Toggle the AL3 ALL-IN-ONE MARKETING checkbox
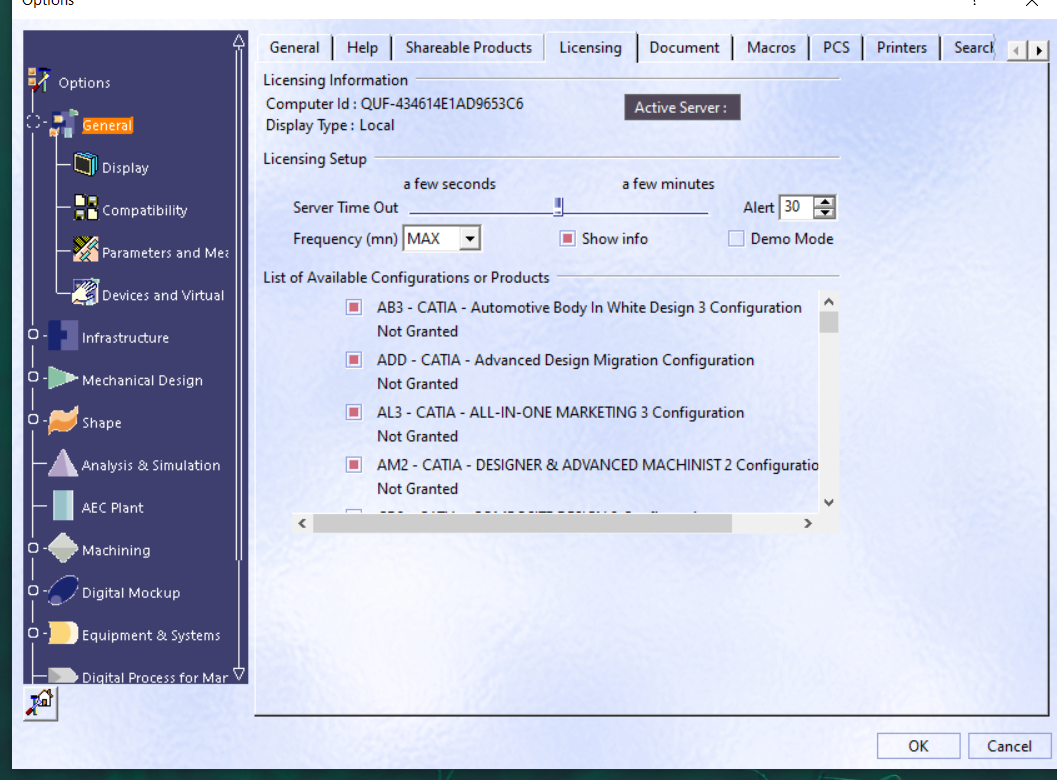The height and width of the screenshot is (780, 1057). [x=354, y=413]
